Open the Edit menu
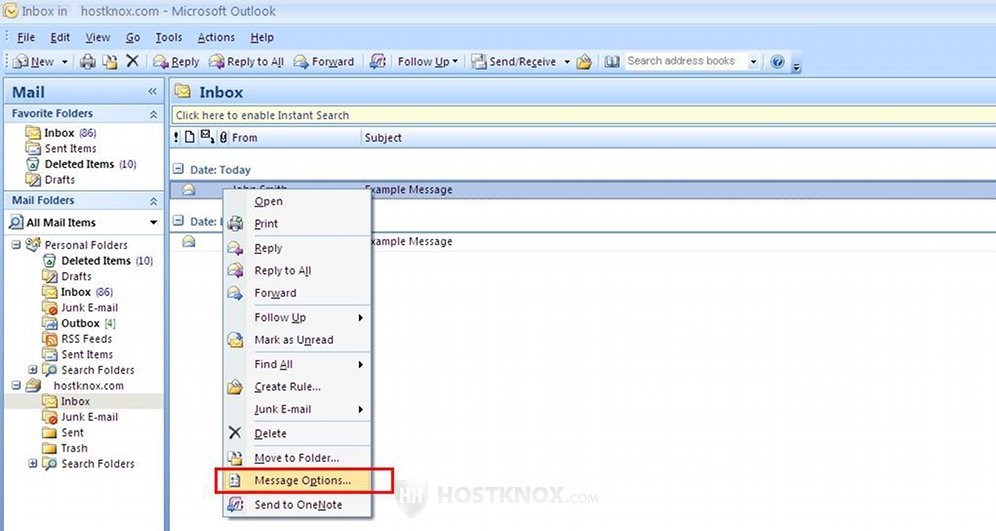Screen dimensions: 996x531 [60, 37]
